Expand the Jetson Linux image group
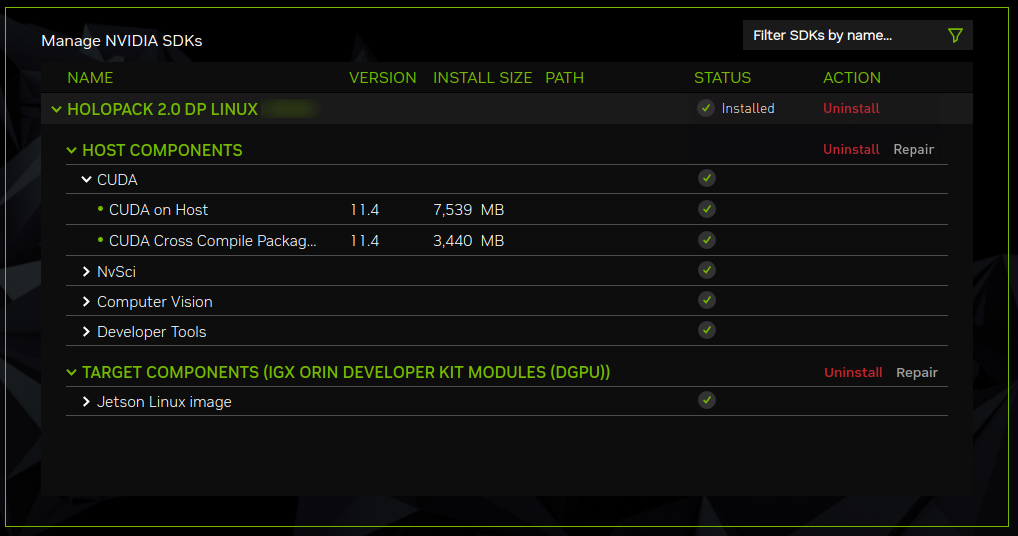The width and height of the screenshot is (1018, 536). [86, 402]
